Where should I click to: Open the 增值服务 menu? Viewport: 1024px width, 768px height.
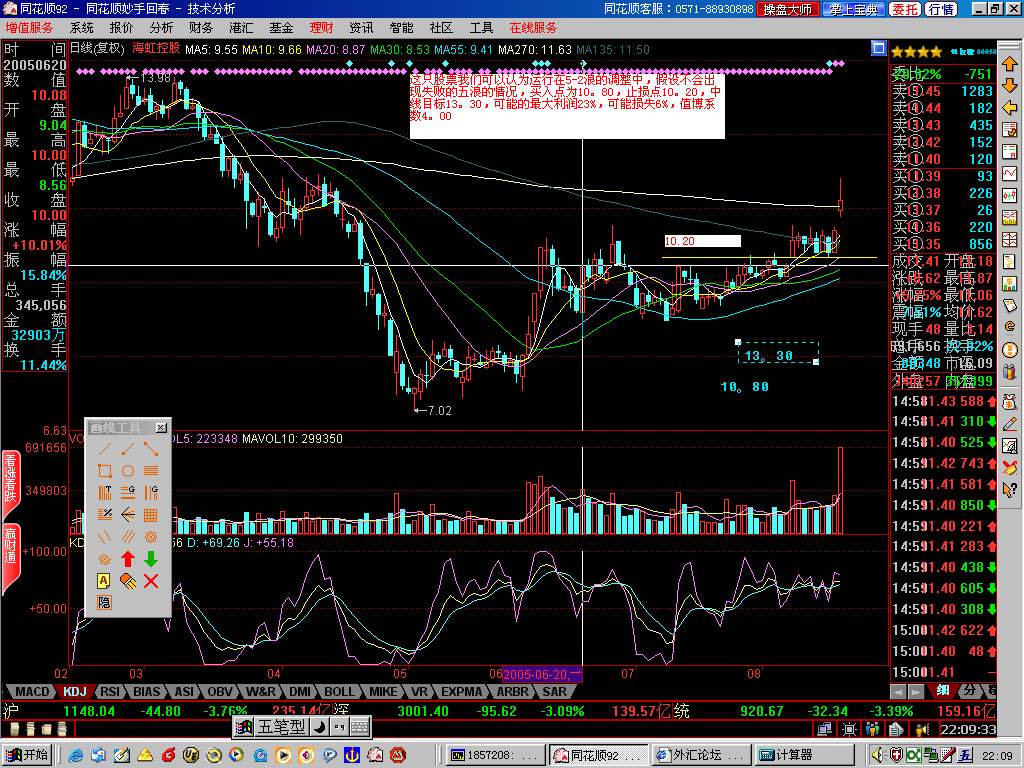click(29, 28)
